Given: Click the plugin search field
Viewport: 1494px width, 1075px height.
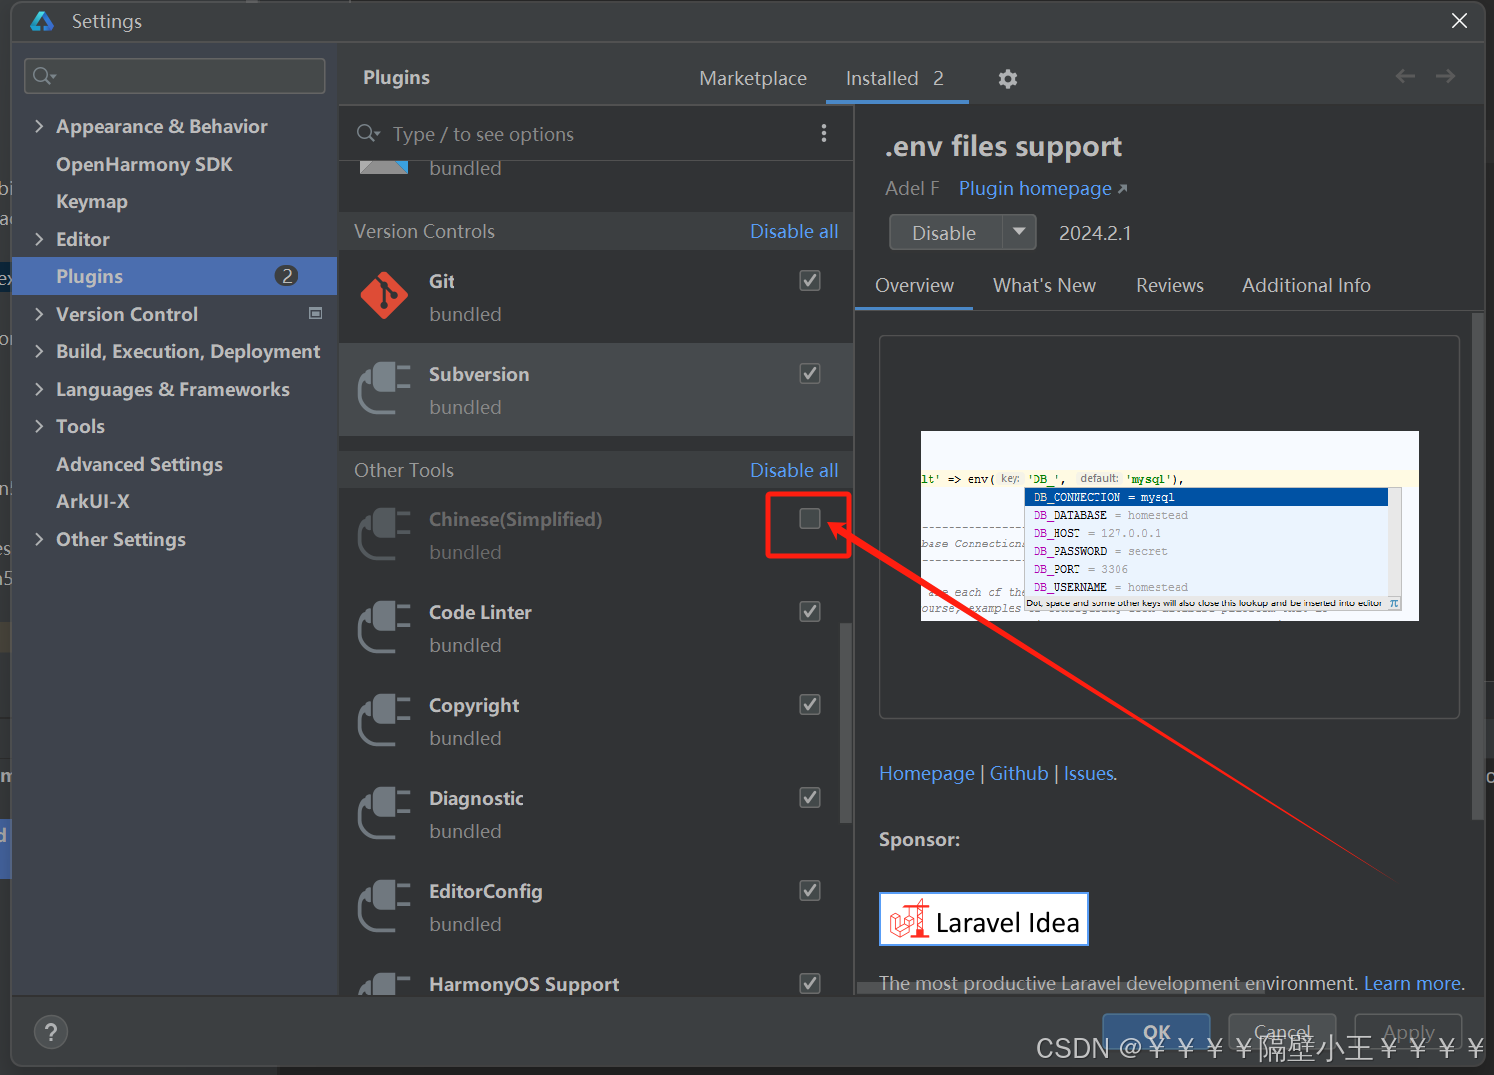Looking at the screenshot, I should coord(596,133).
